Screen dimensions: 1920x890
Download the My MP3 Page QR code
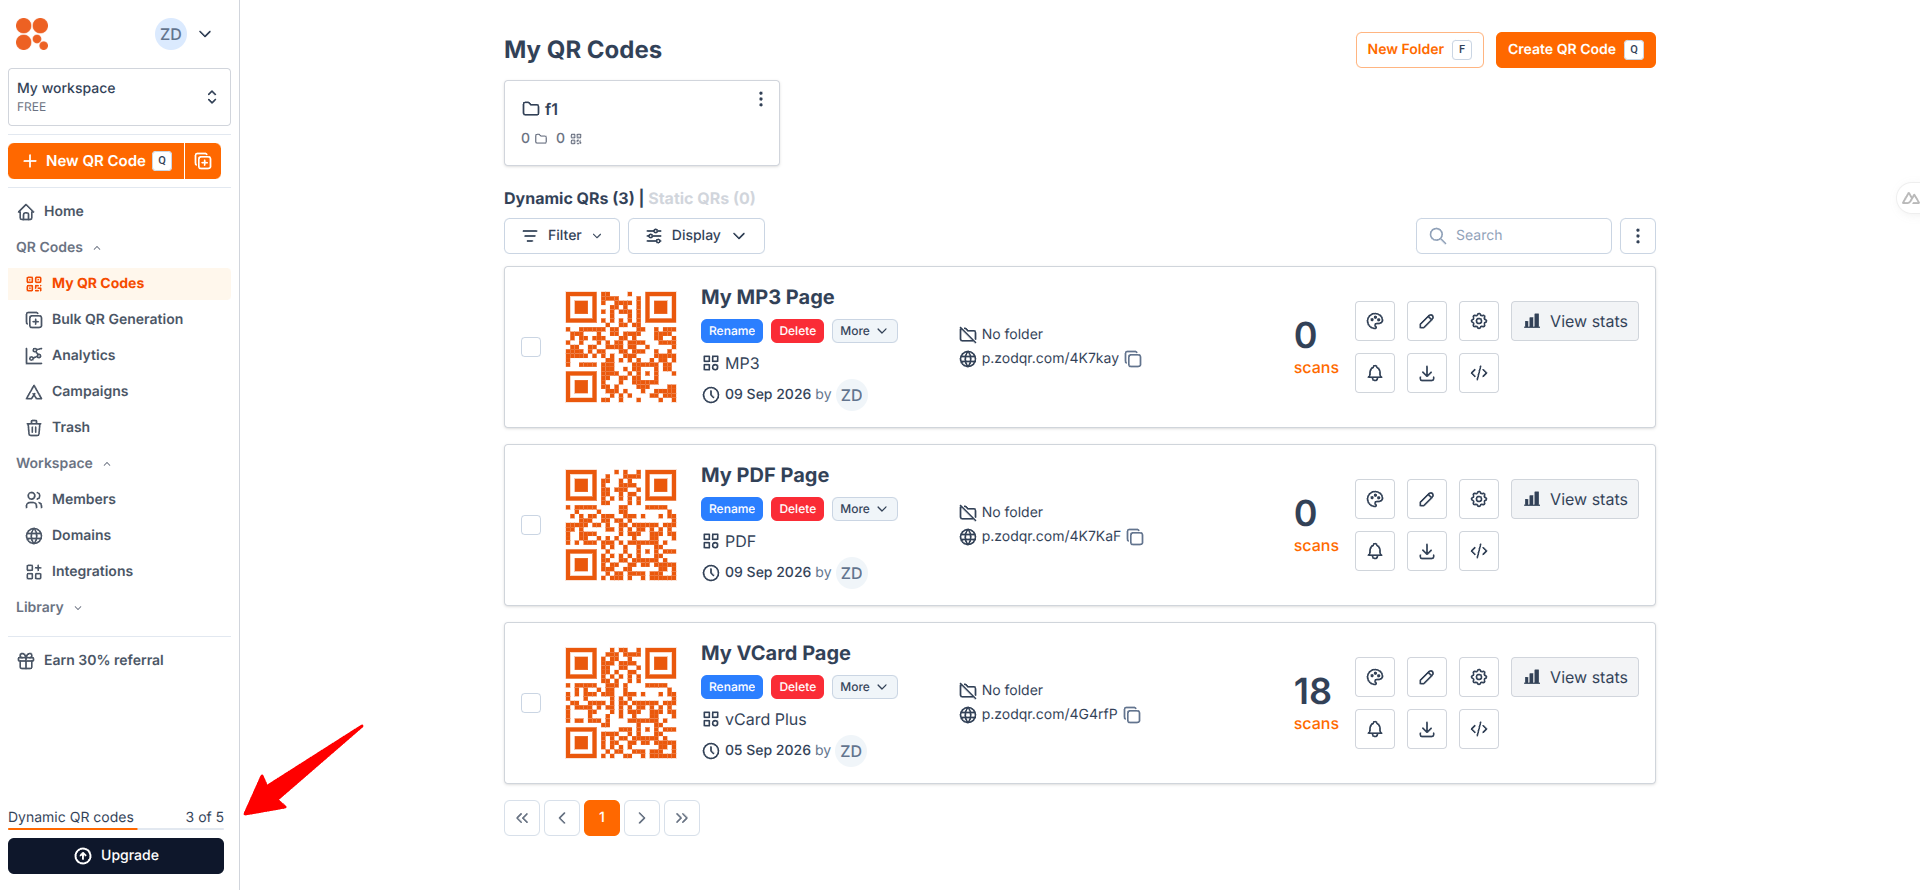coord(1427,373)
